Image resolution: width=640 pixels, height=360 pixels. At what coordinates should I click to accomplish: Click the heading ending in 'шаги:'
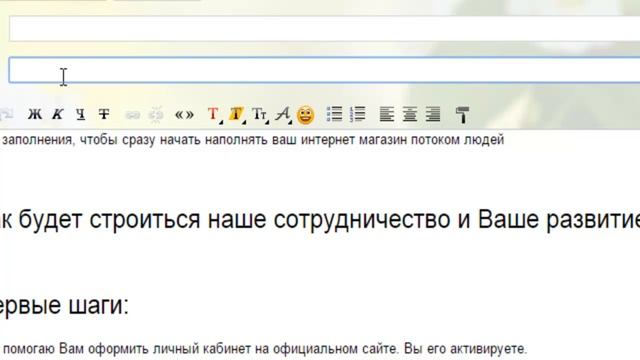pyautogui.click(x=64, y=305)
